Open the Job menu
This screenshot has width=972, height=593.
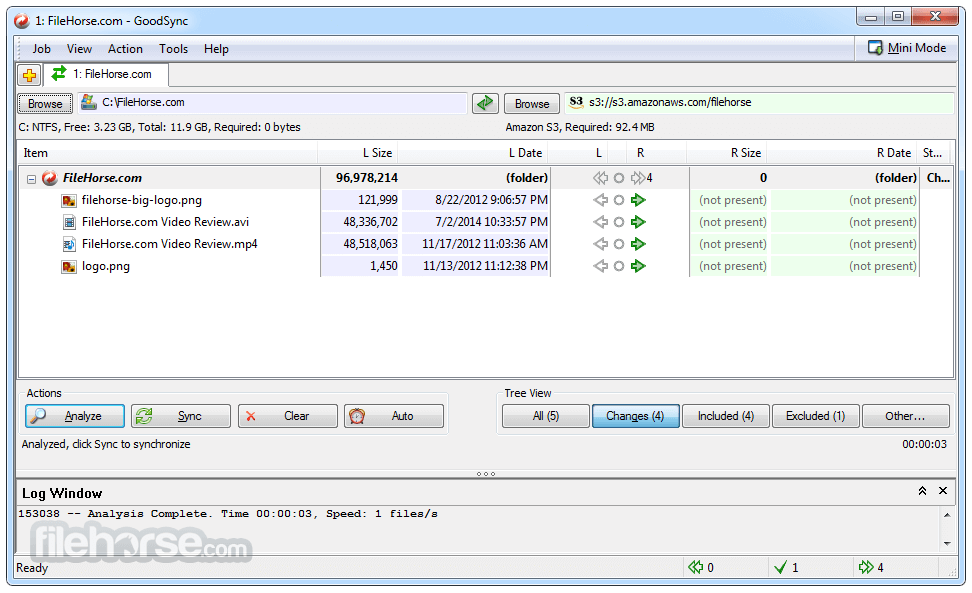[41, 49]
